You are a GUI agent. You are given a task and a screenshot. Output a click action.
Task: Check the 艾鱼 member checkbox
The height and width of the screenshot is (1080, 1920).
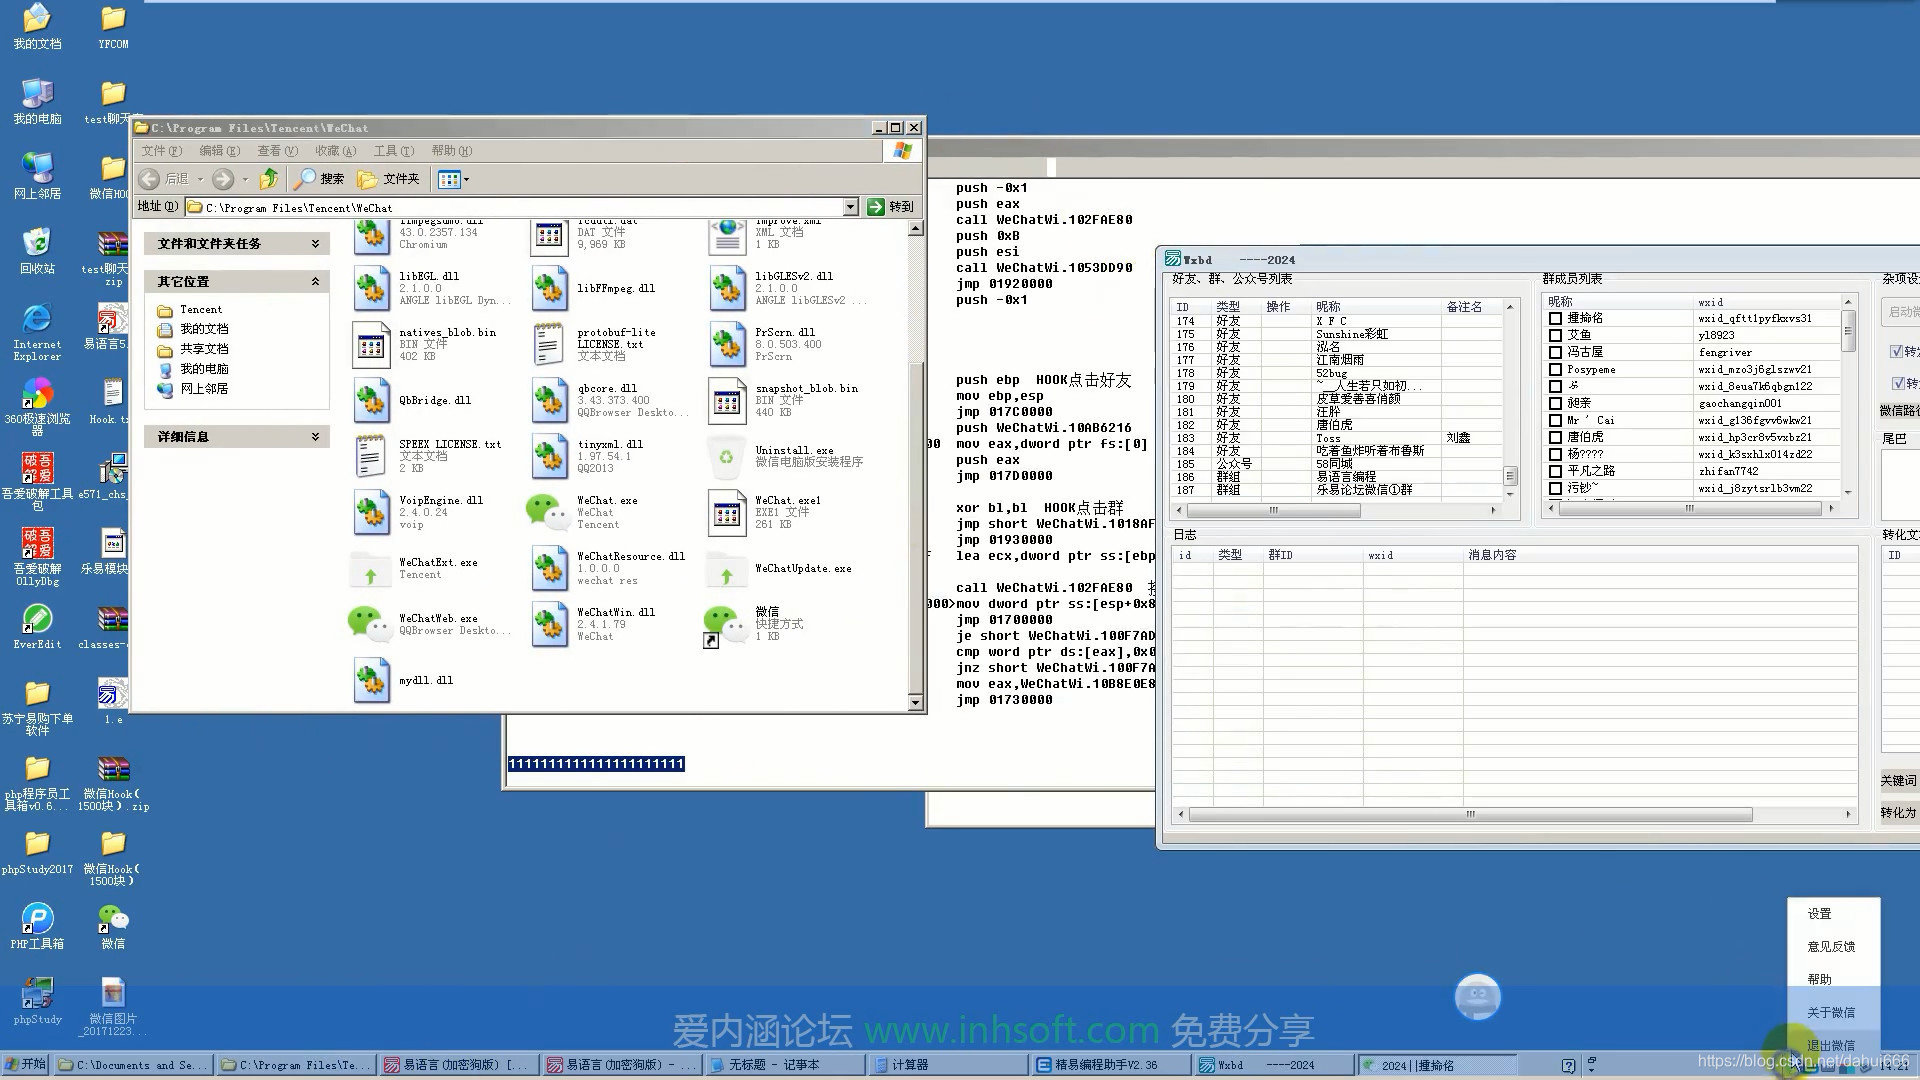click(x=1555, y=335)
